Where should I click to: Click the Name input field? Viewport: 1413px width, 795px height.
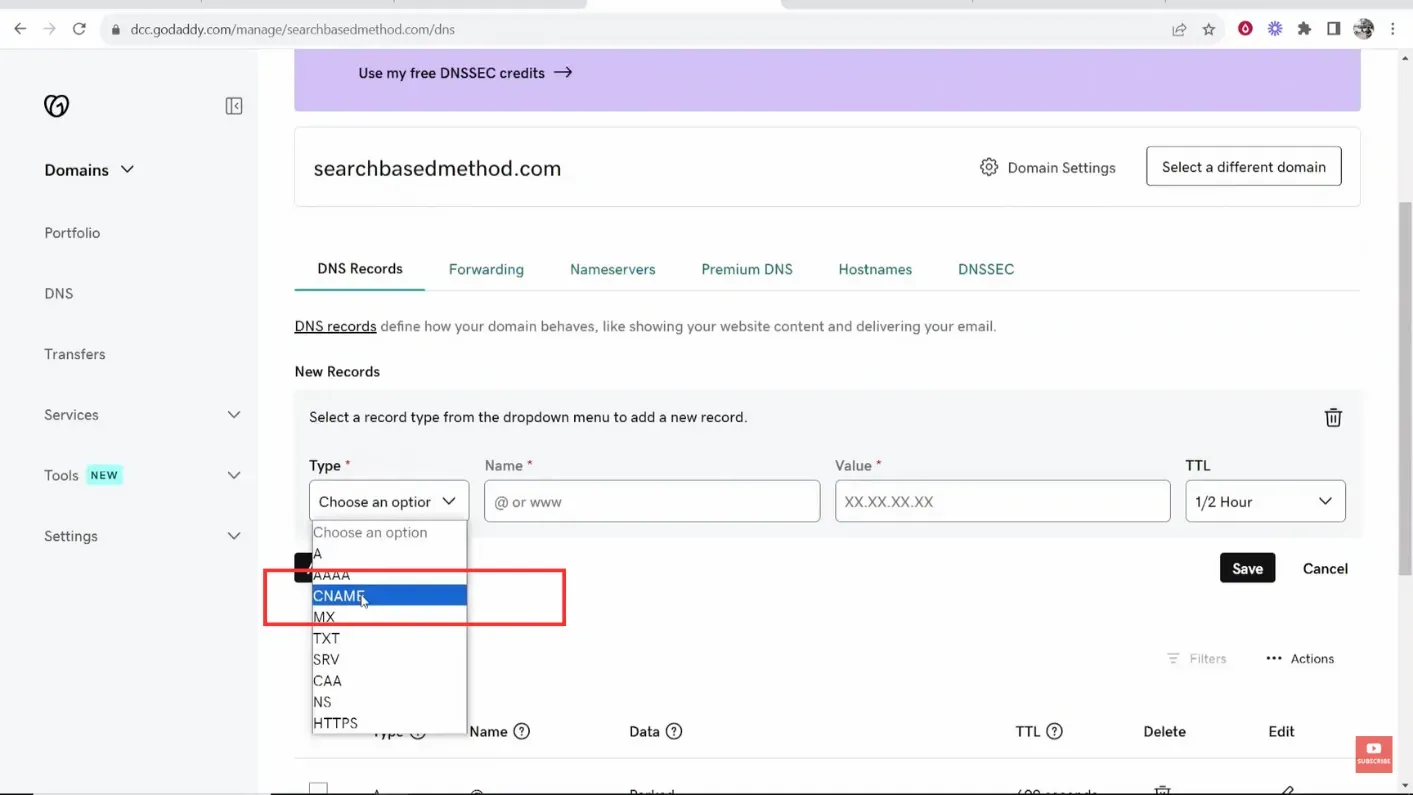coord(652,501)
